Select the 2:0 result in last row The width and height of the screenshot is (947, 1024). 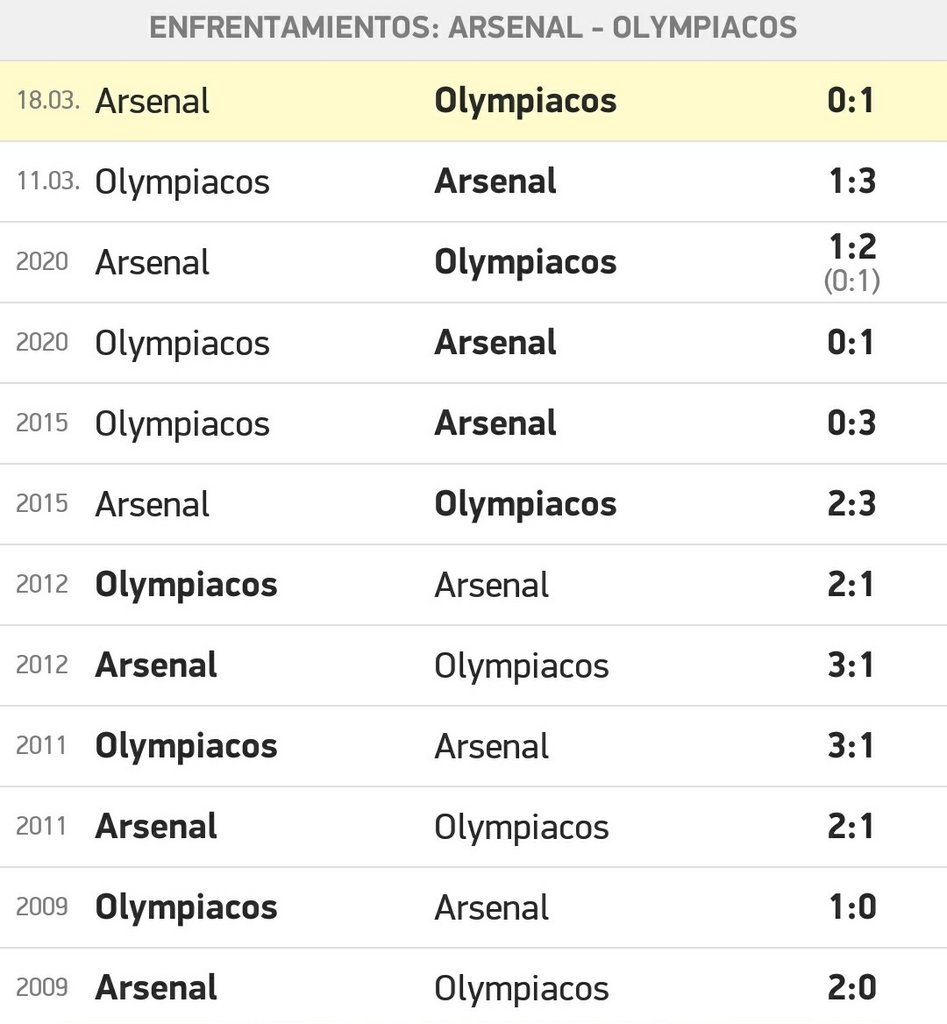click(851, 988)
